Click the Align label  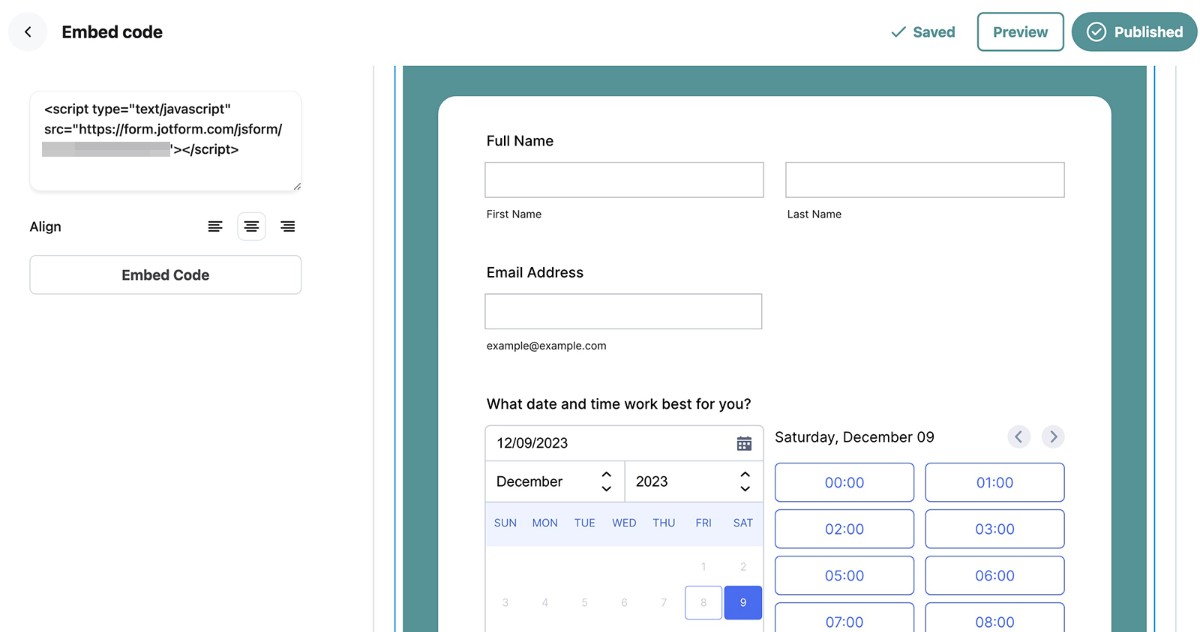point(45,227)
